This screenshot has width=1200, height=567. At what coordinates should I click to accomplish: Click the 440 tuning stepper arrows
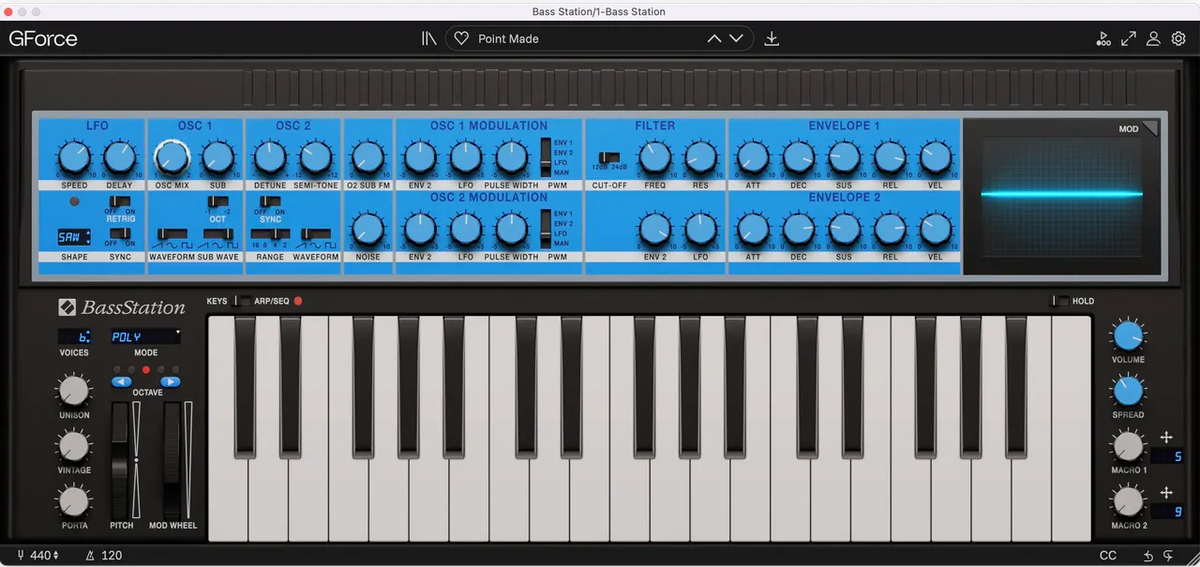56,555
